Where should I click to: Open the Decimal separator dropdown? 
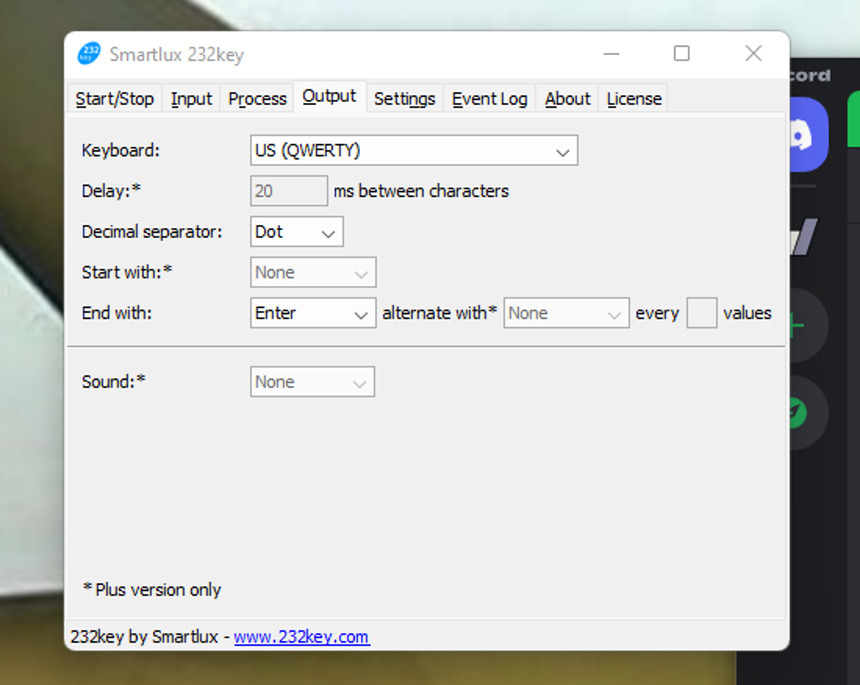click(x=297, y=231)
